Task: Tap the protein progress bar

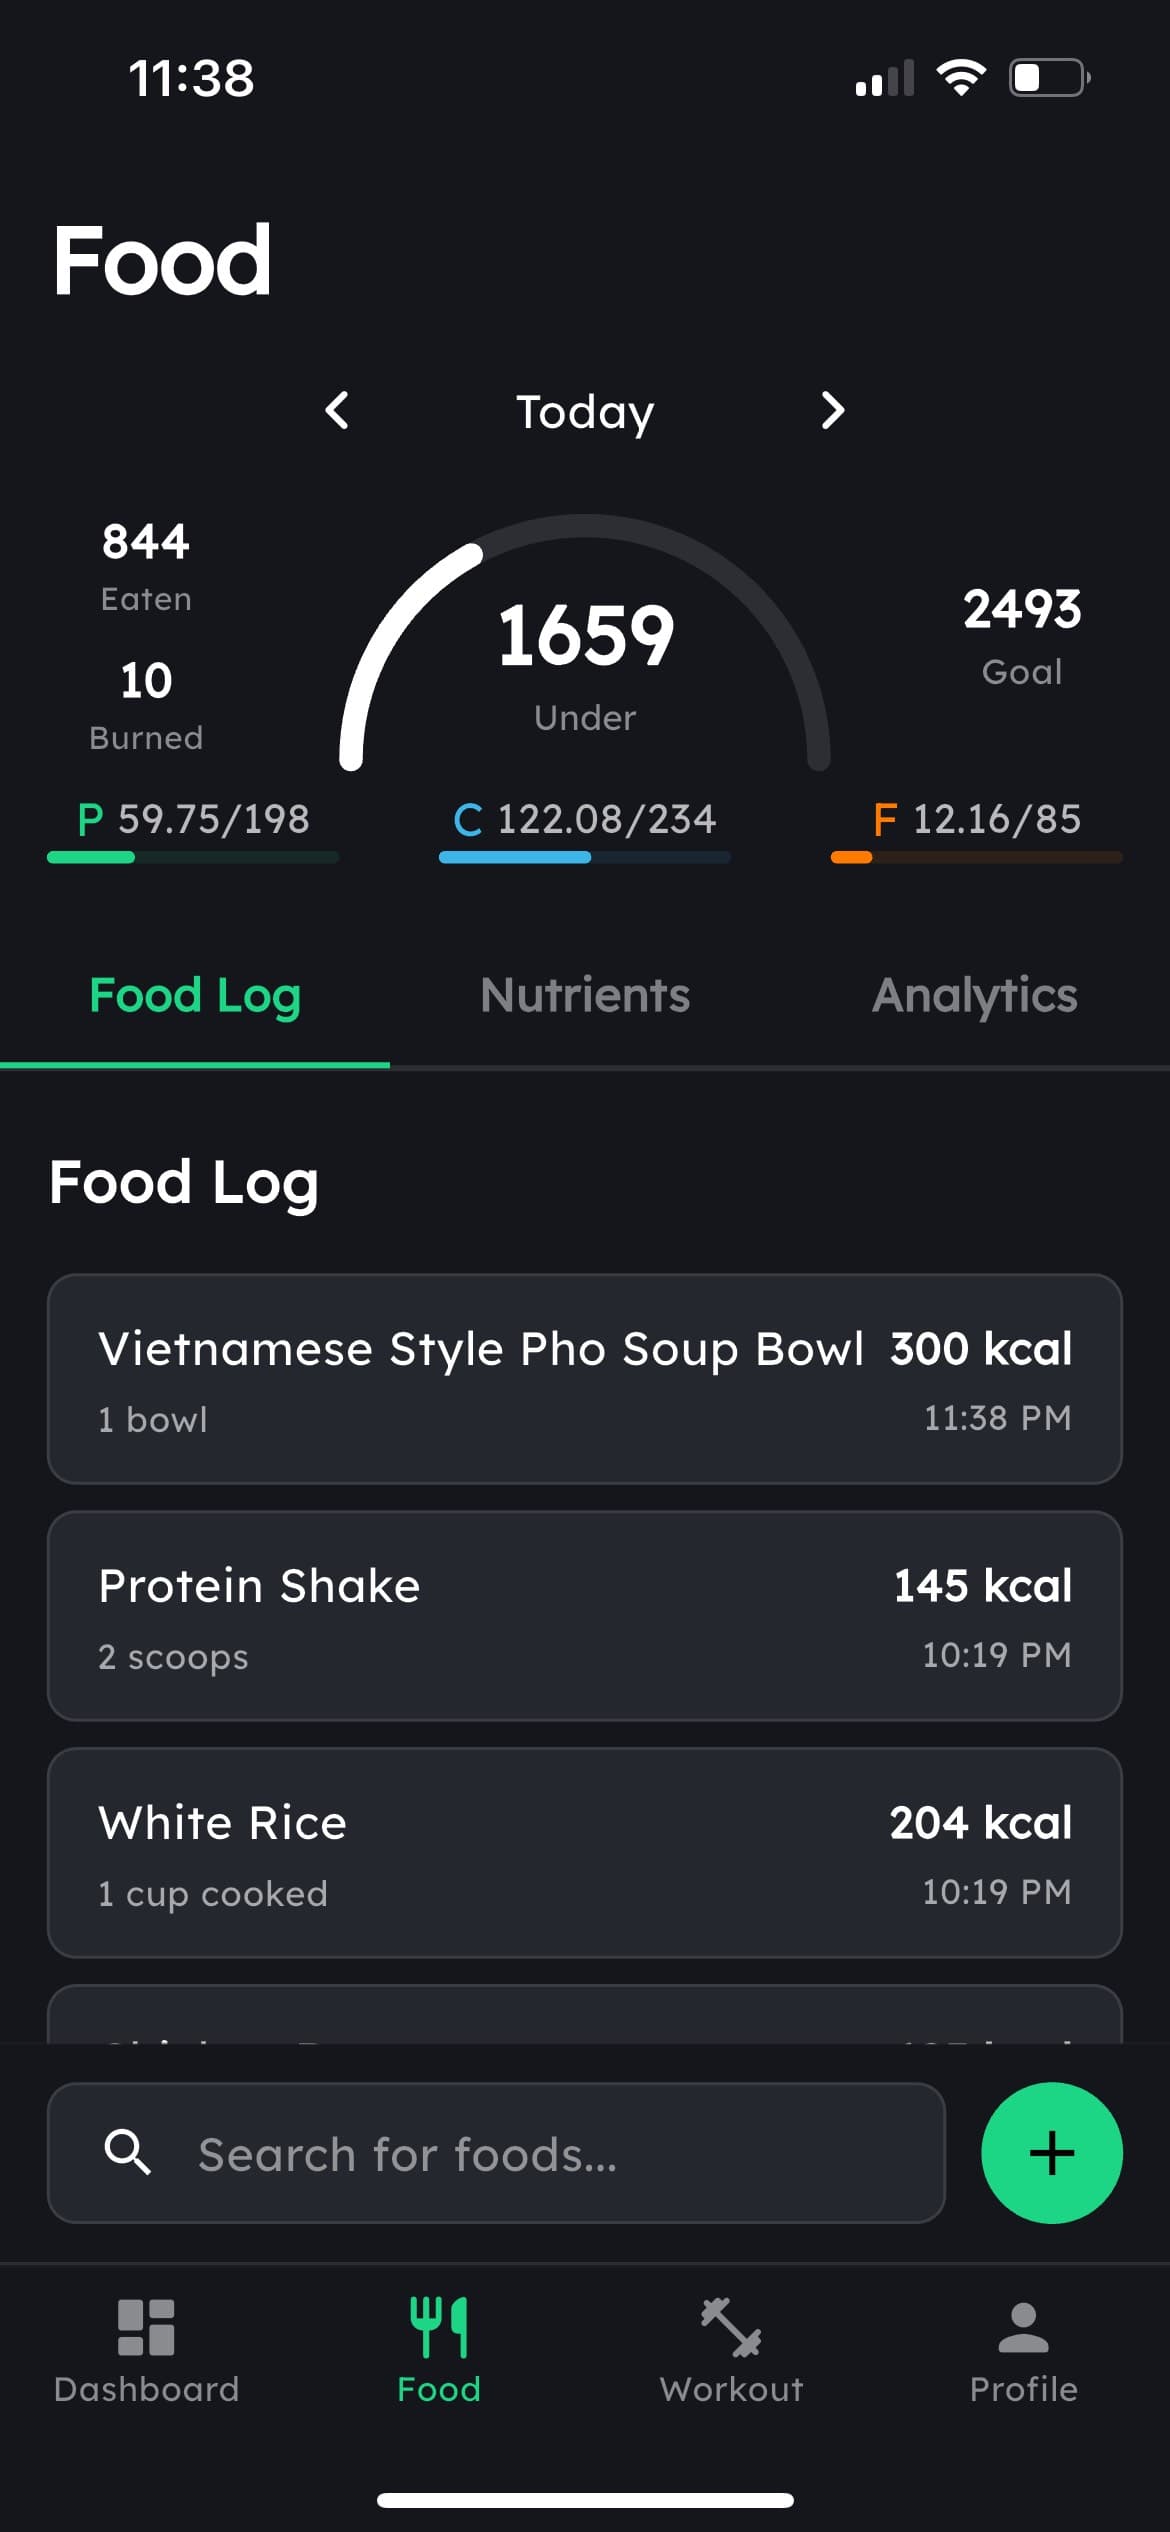Action: pos(193,857)
